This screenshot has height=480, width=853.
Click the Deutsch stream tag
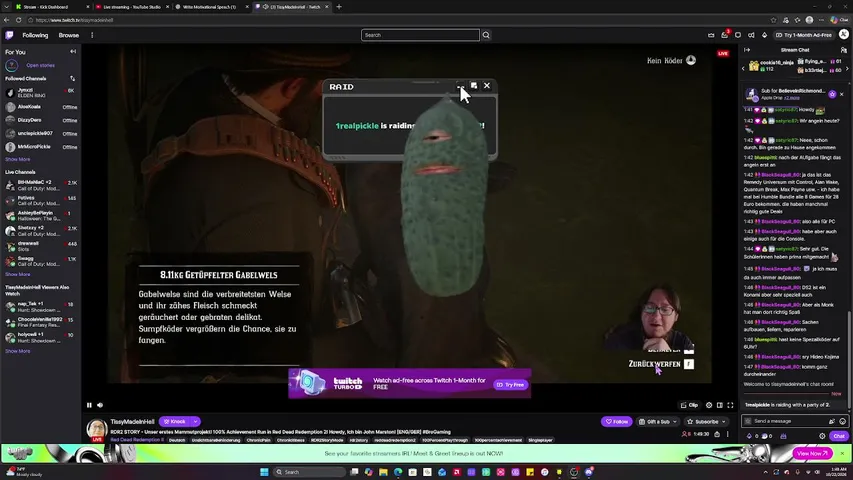(177, 440)
